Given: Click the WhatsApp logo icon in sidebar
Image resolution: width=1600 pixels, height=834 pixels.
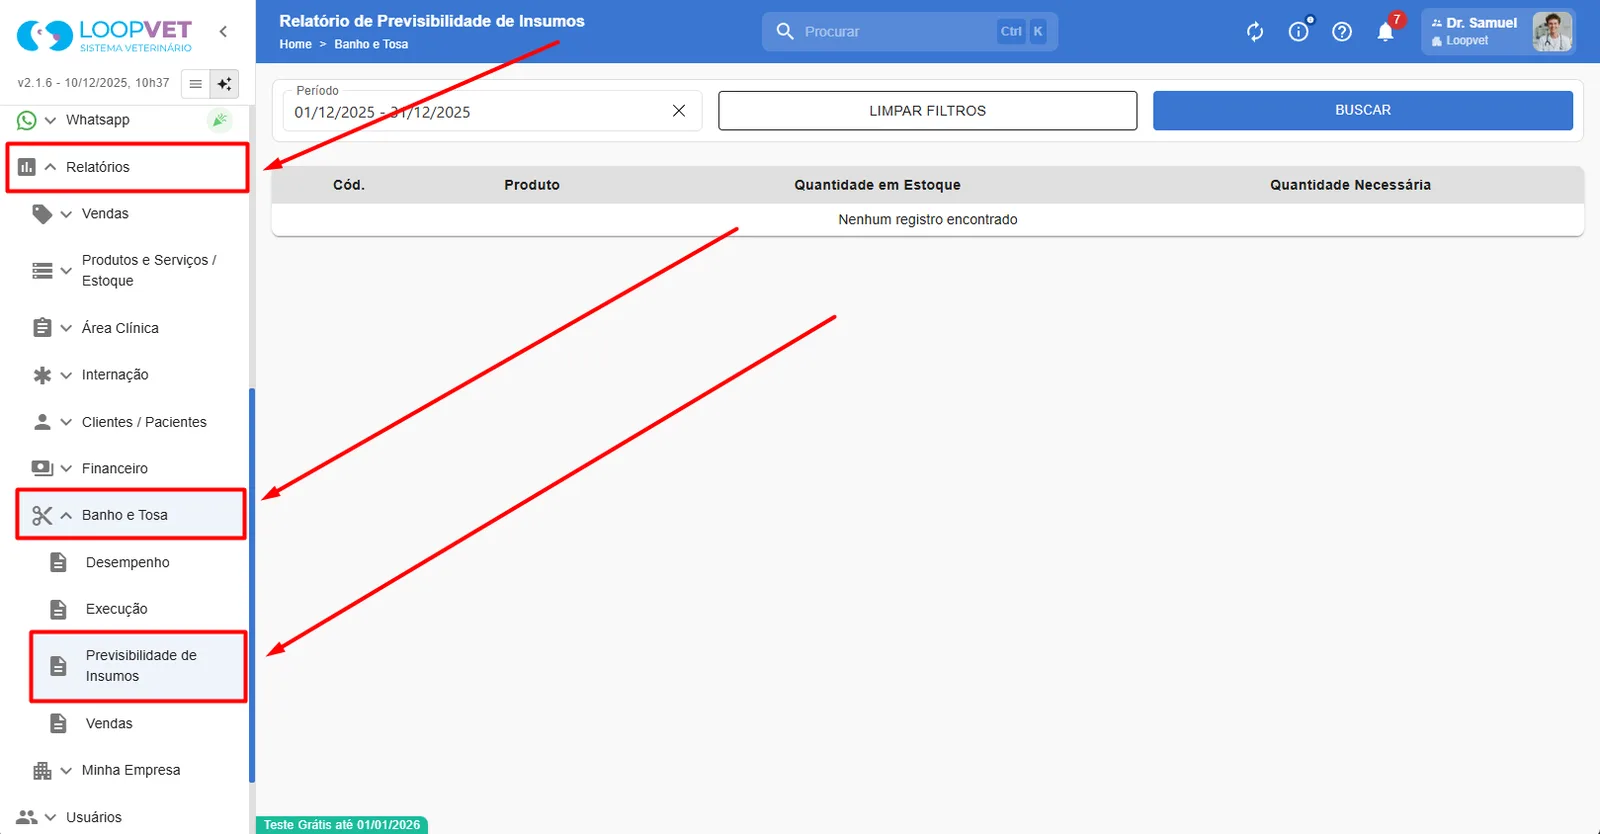Looking at the screenshot, I should (27, 120).
